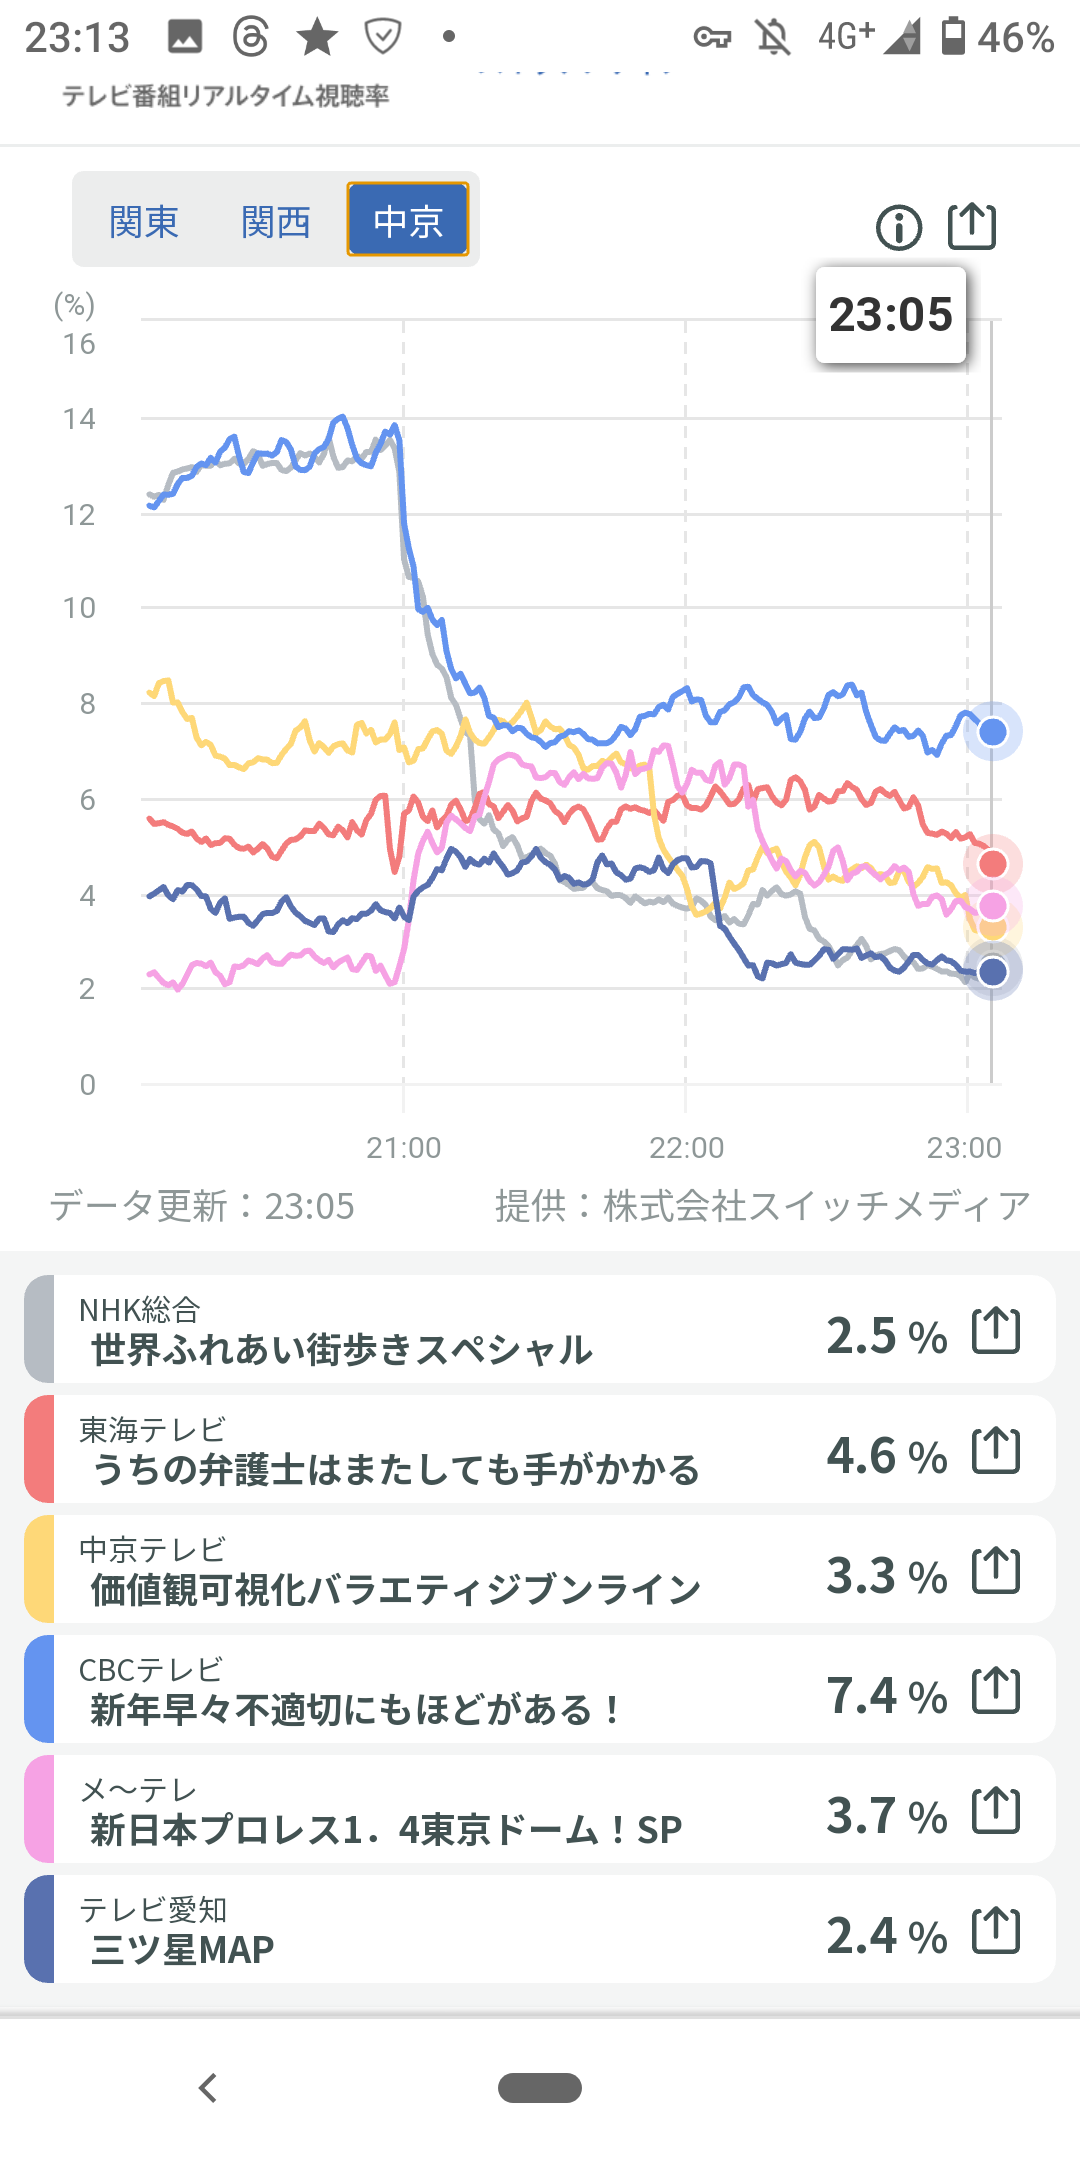The image size is (1080, 2160).
Task: Tap 東海テレビ red endpoint on chart
Action: coord(992,864)
